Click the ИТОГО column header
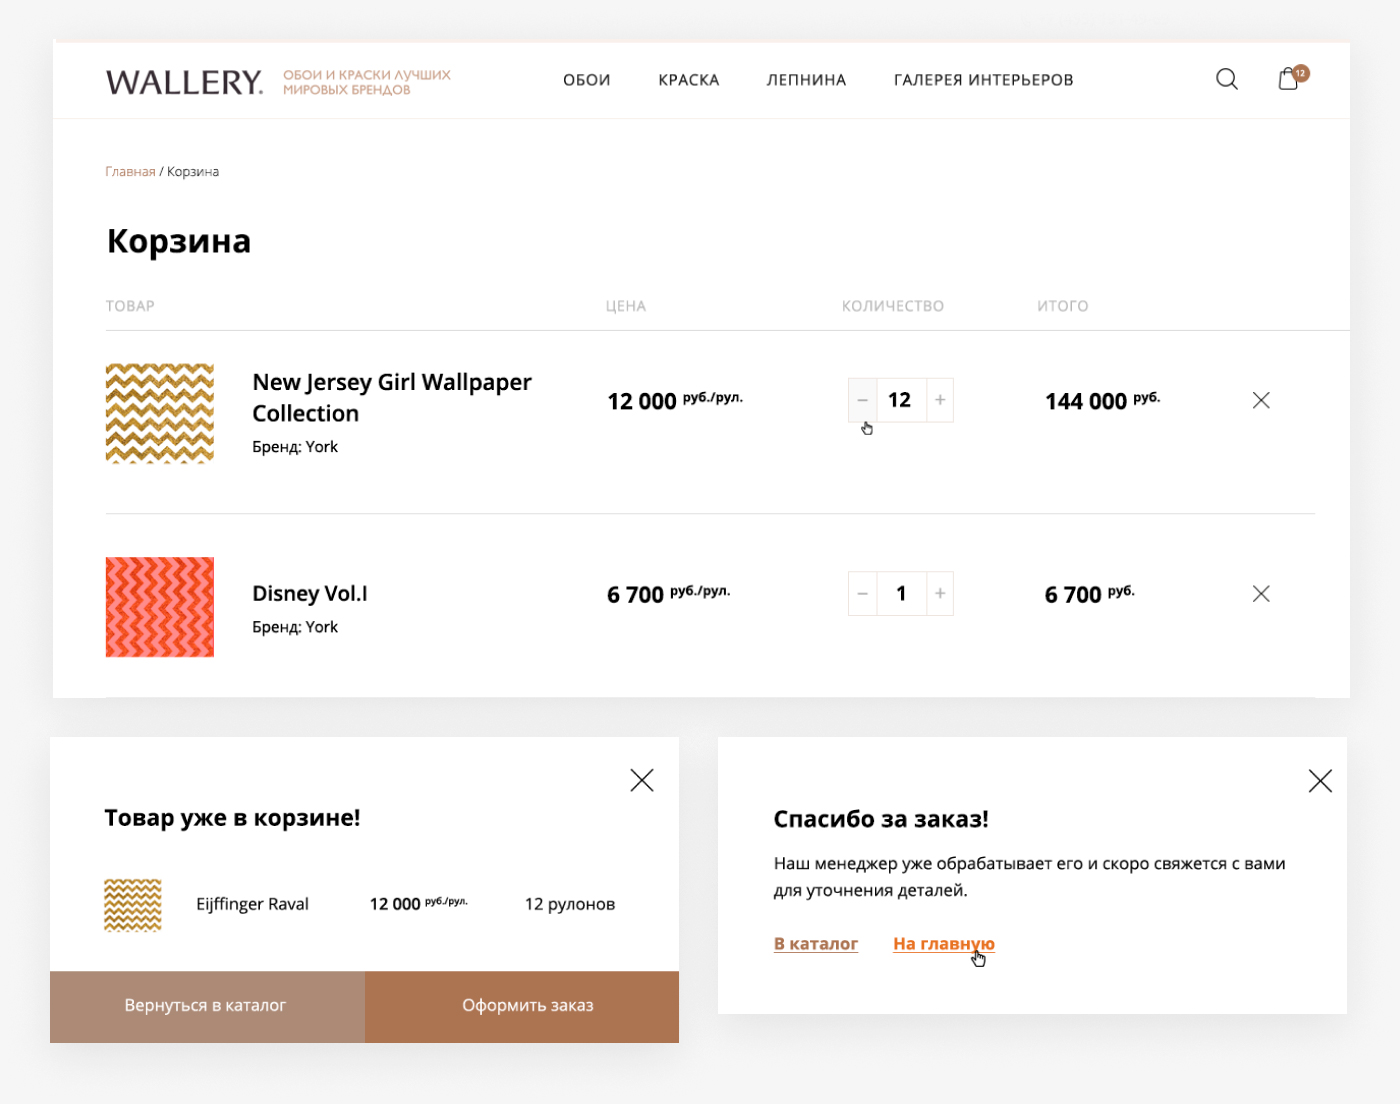The width and height of the screenshot is (1400, 1104). (1063, 306)
